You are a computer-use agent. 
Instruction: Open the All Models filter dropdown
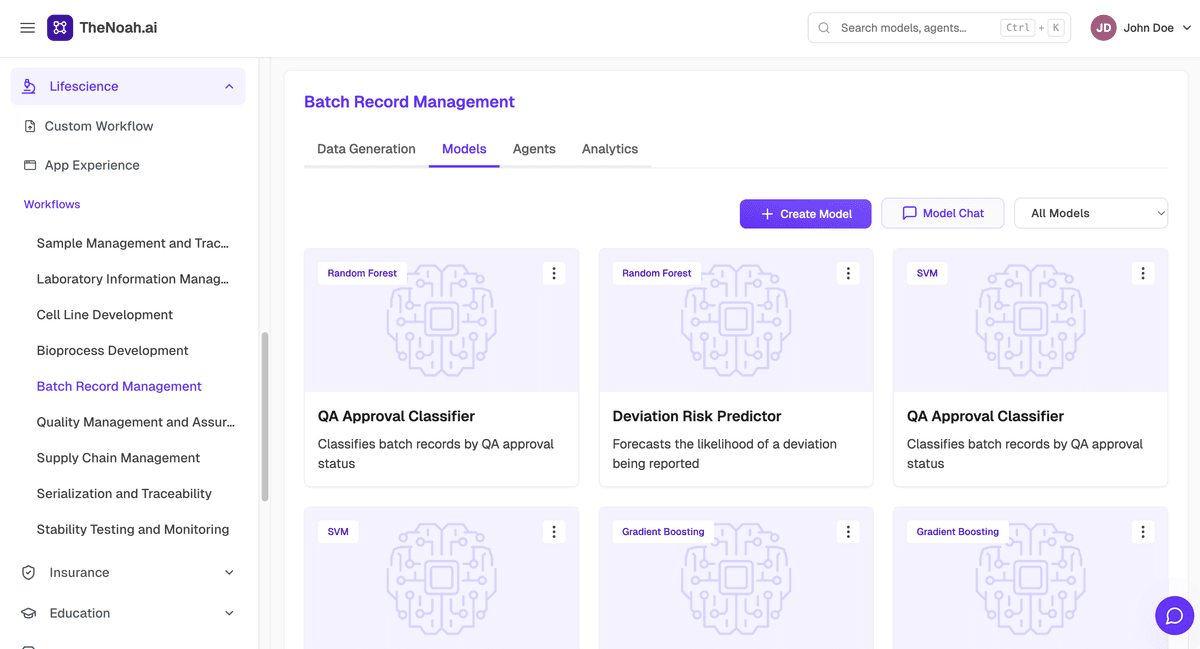[x=1091, y=213]
